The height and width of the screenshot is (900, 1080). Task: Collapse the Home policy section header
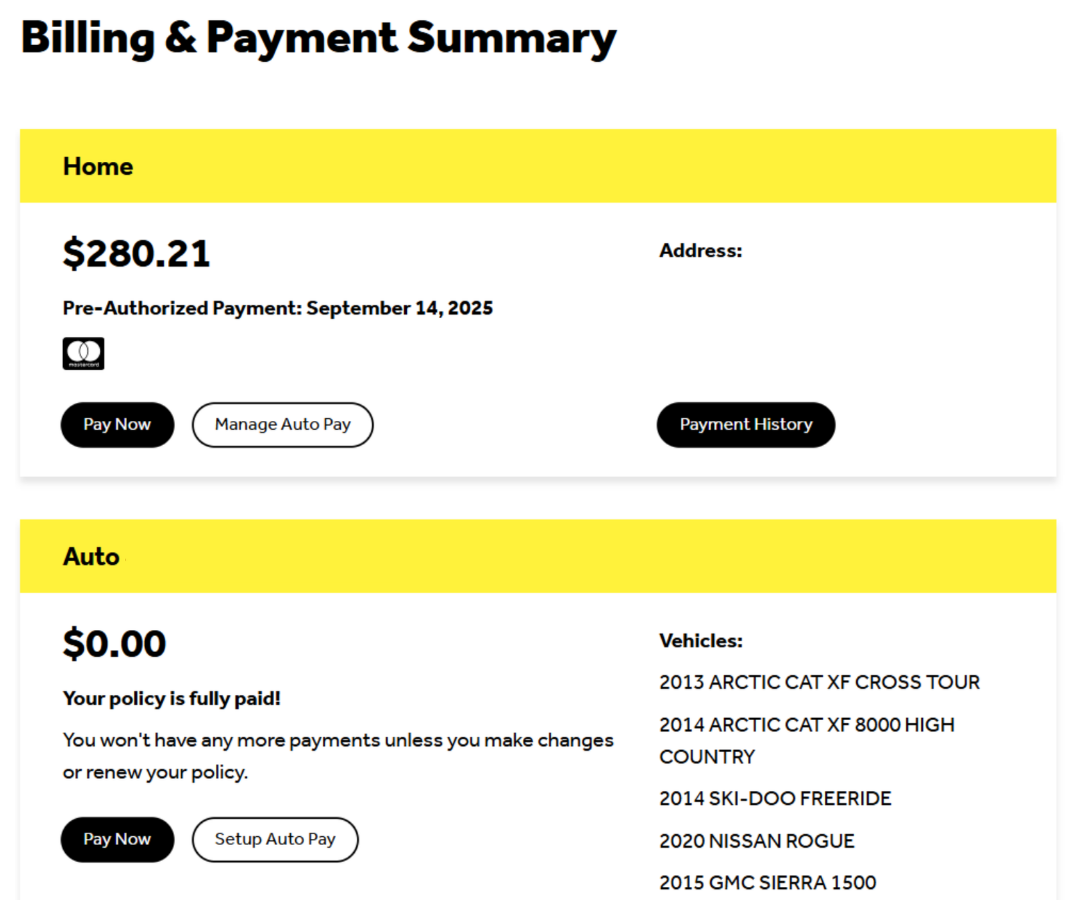(x=98, y=166)
